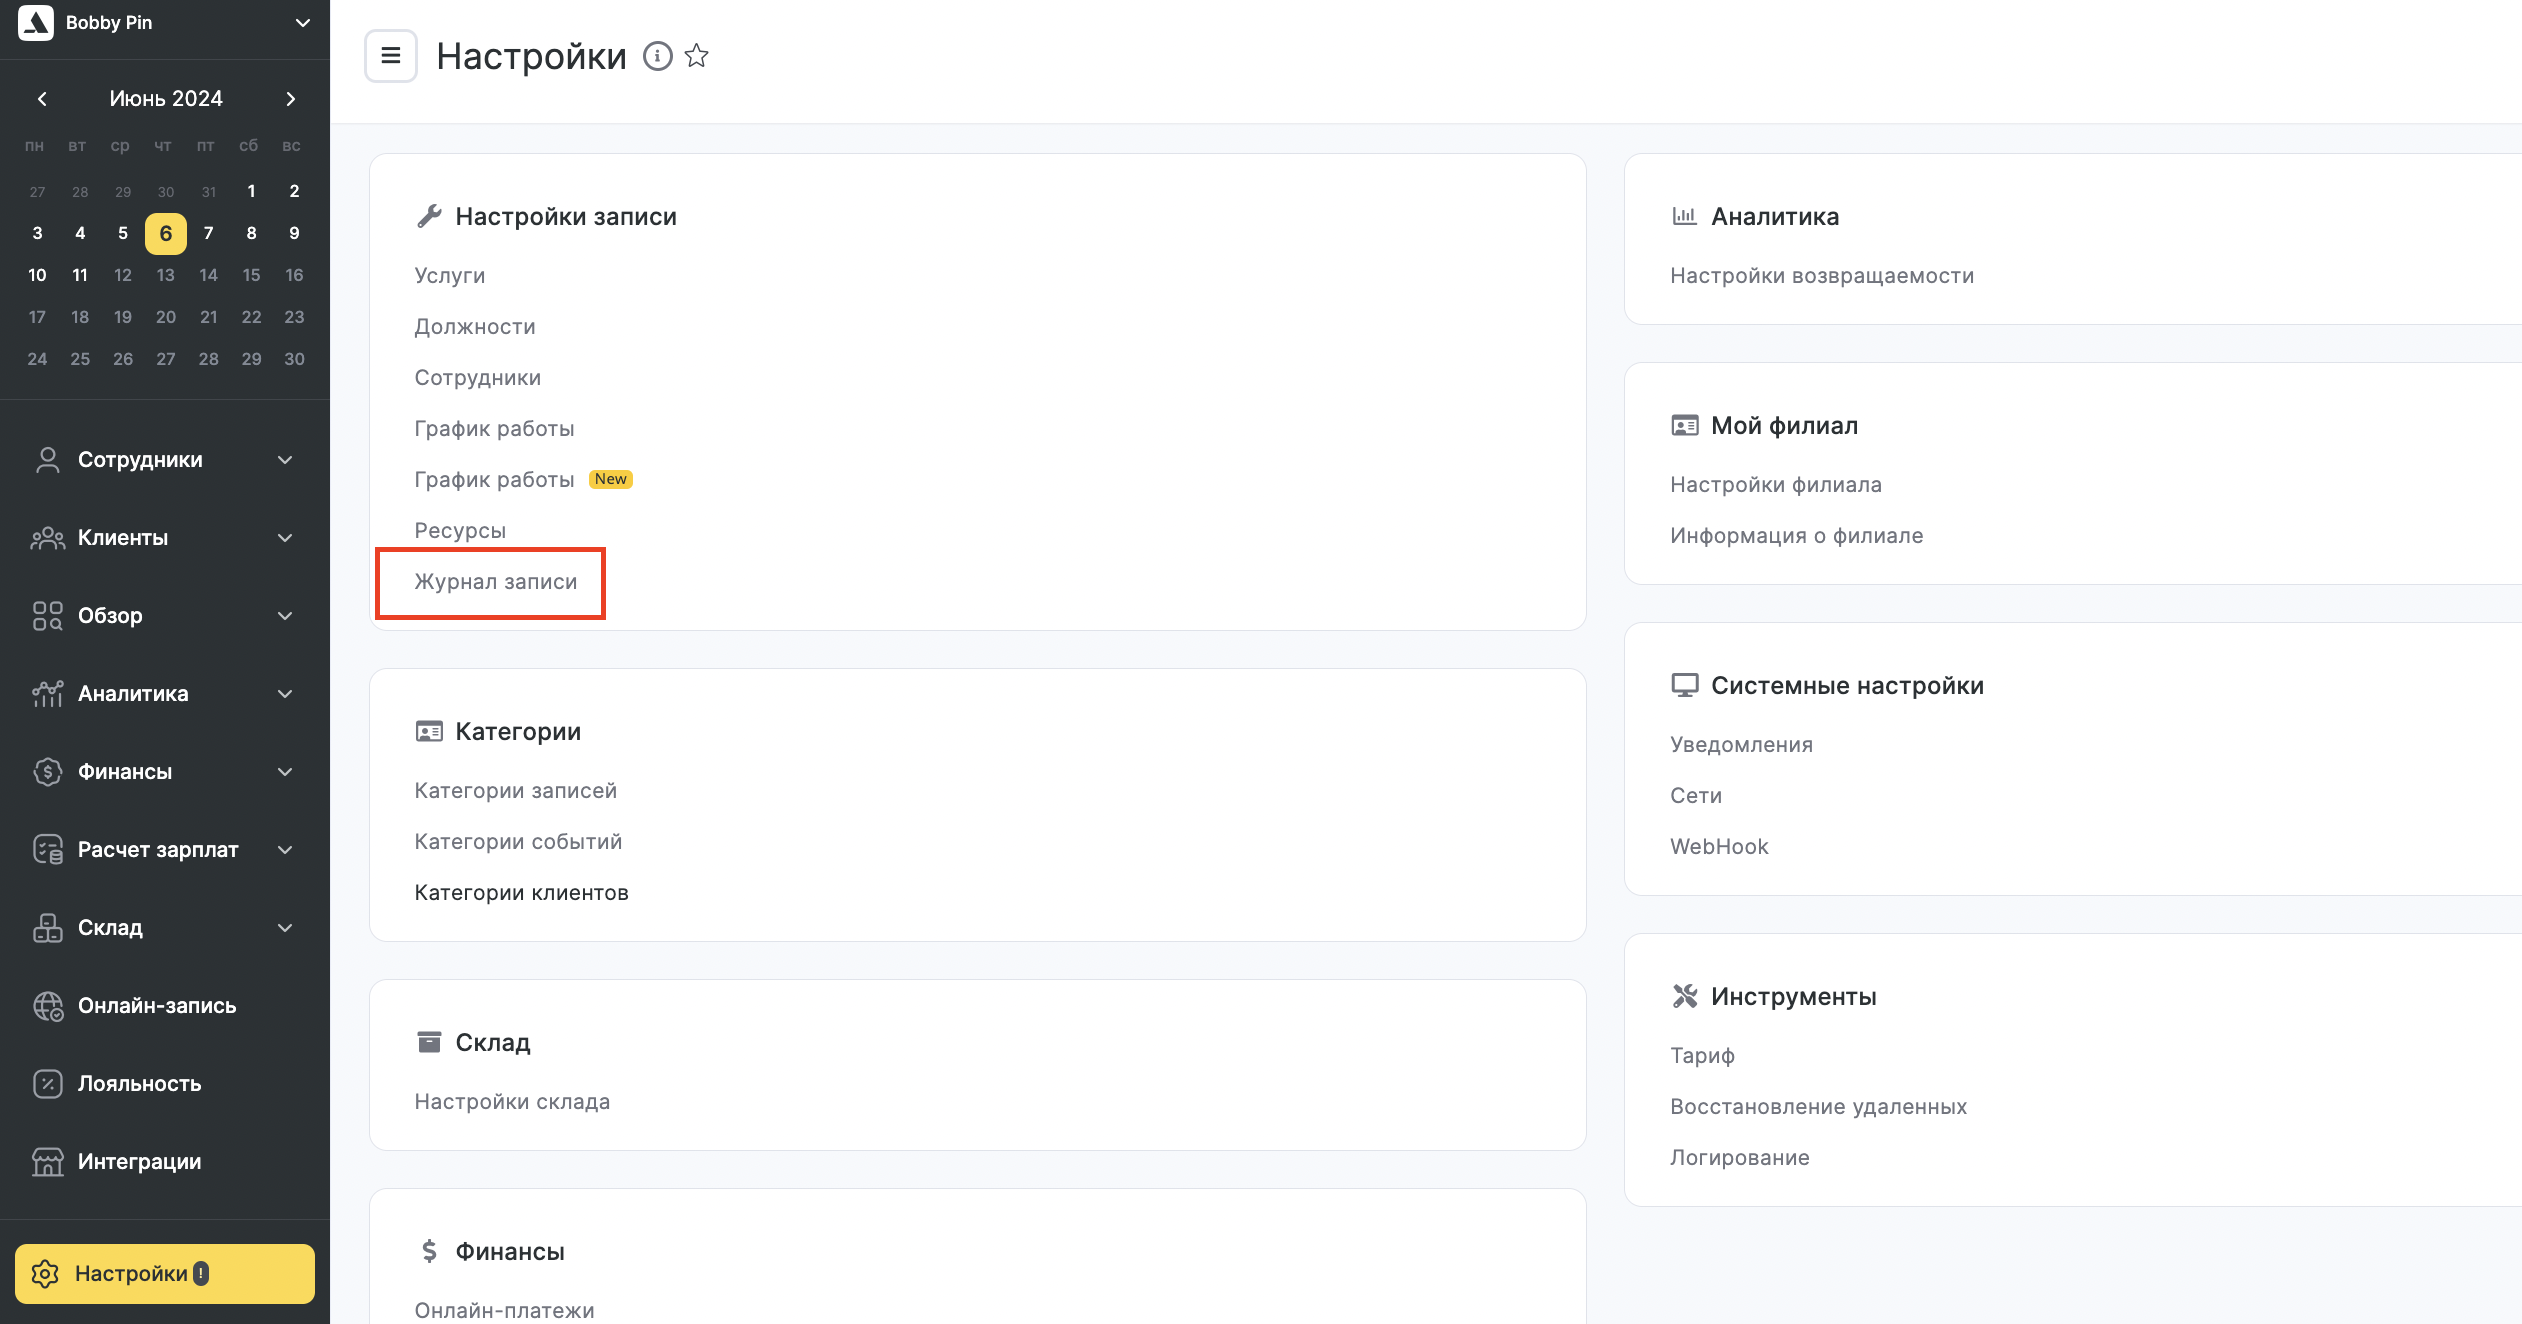This screenshot has width=2522, height=1324.
Task: Click the Клиенты sidebar icon
Action: 47,537
